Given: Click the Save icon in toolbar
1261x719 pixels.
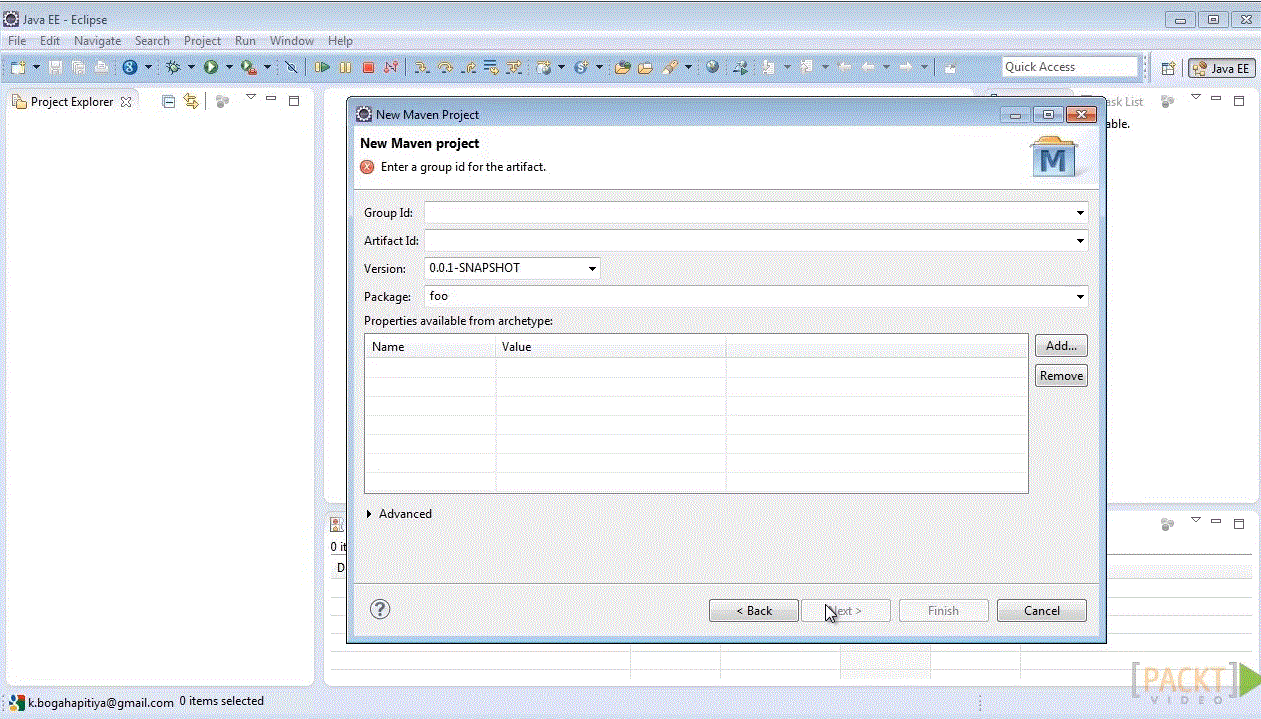Looking at the screenshot, I should [x=55, y=67].
